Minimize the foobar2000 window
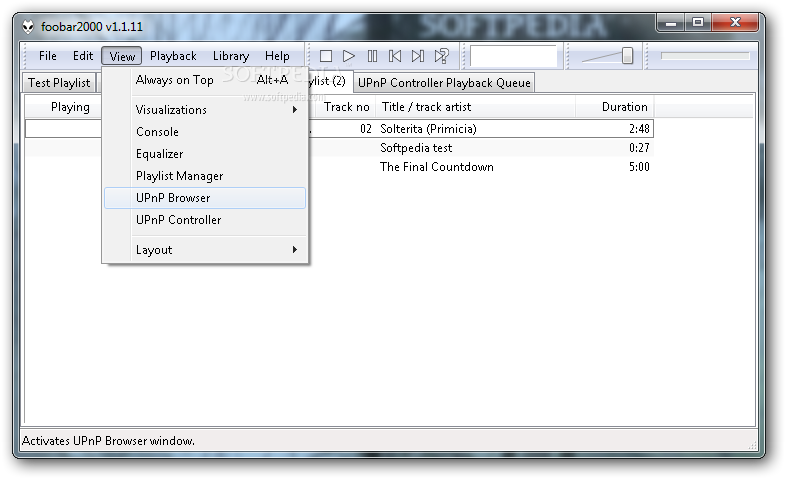The image size is (786, 479). 671,23
